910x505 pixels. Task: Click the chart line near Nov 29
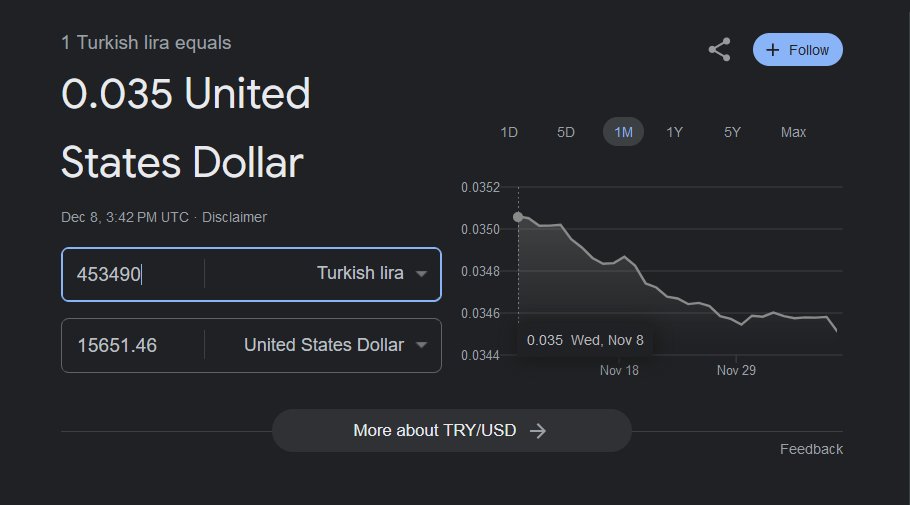[736, 322]
